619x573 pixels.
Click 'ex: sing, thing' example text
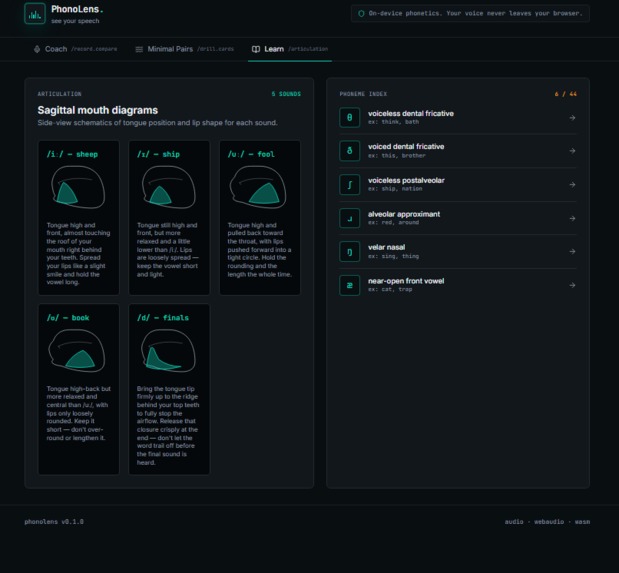pos(393,256)
